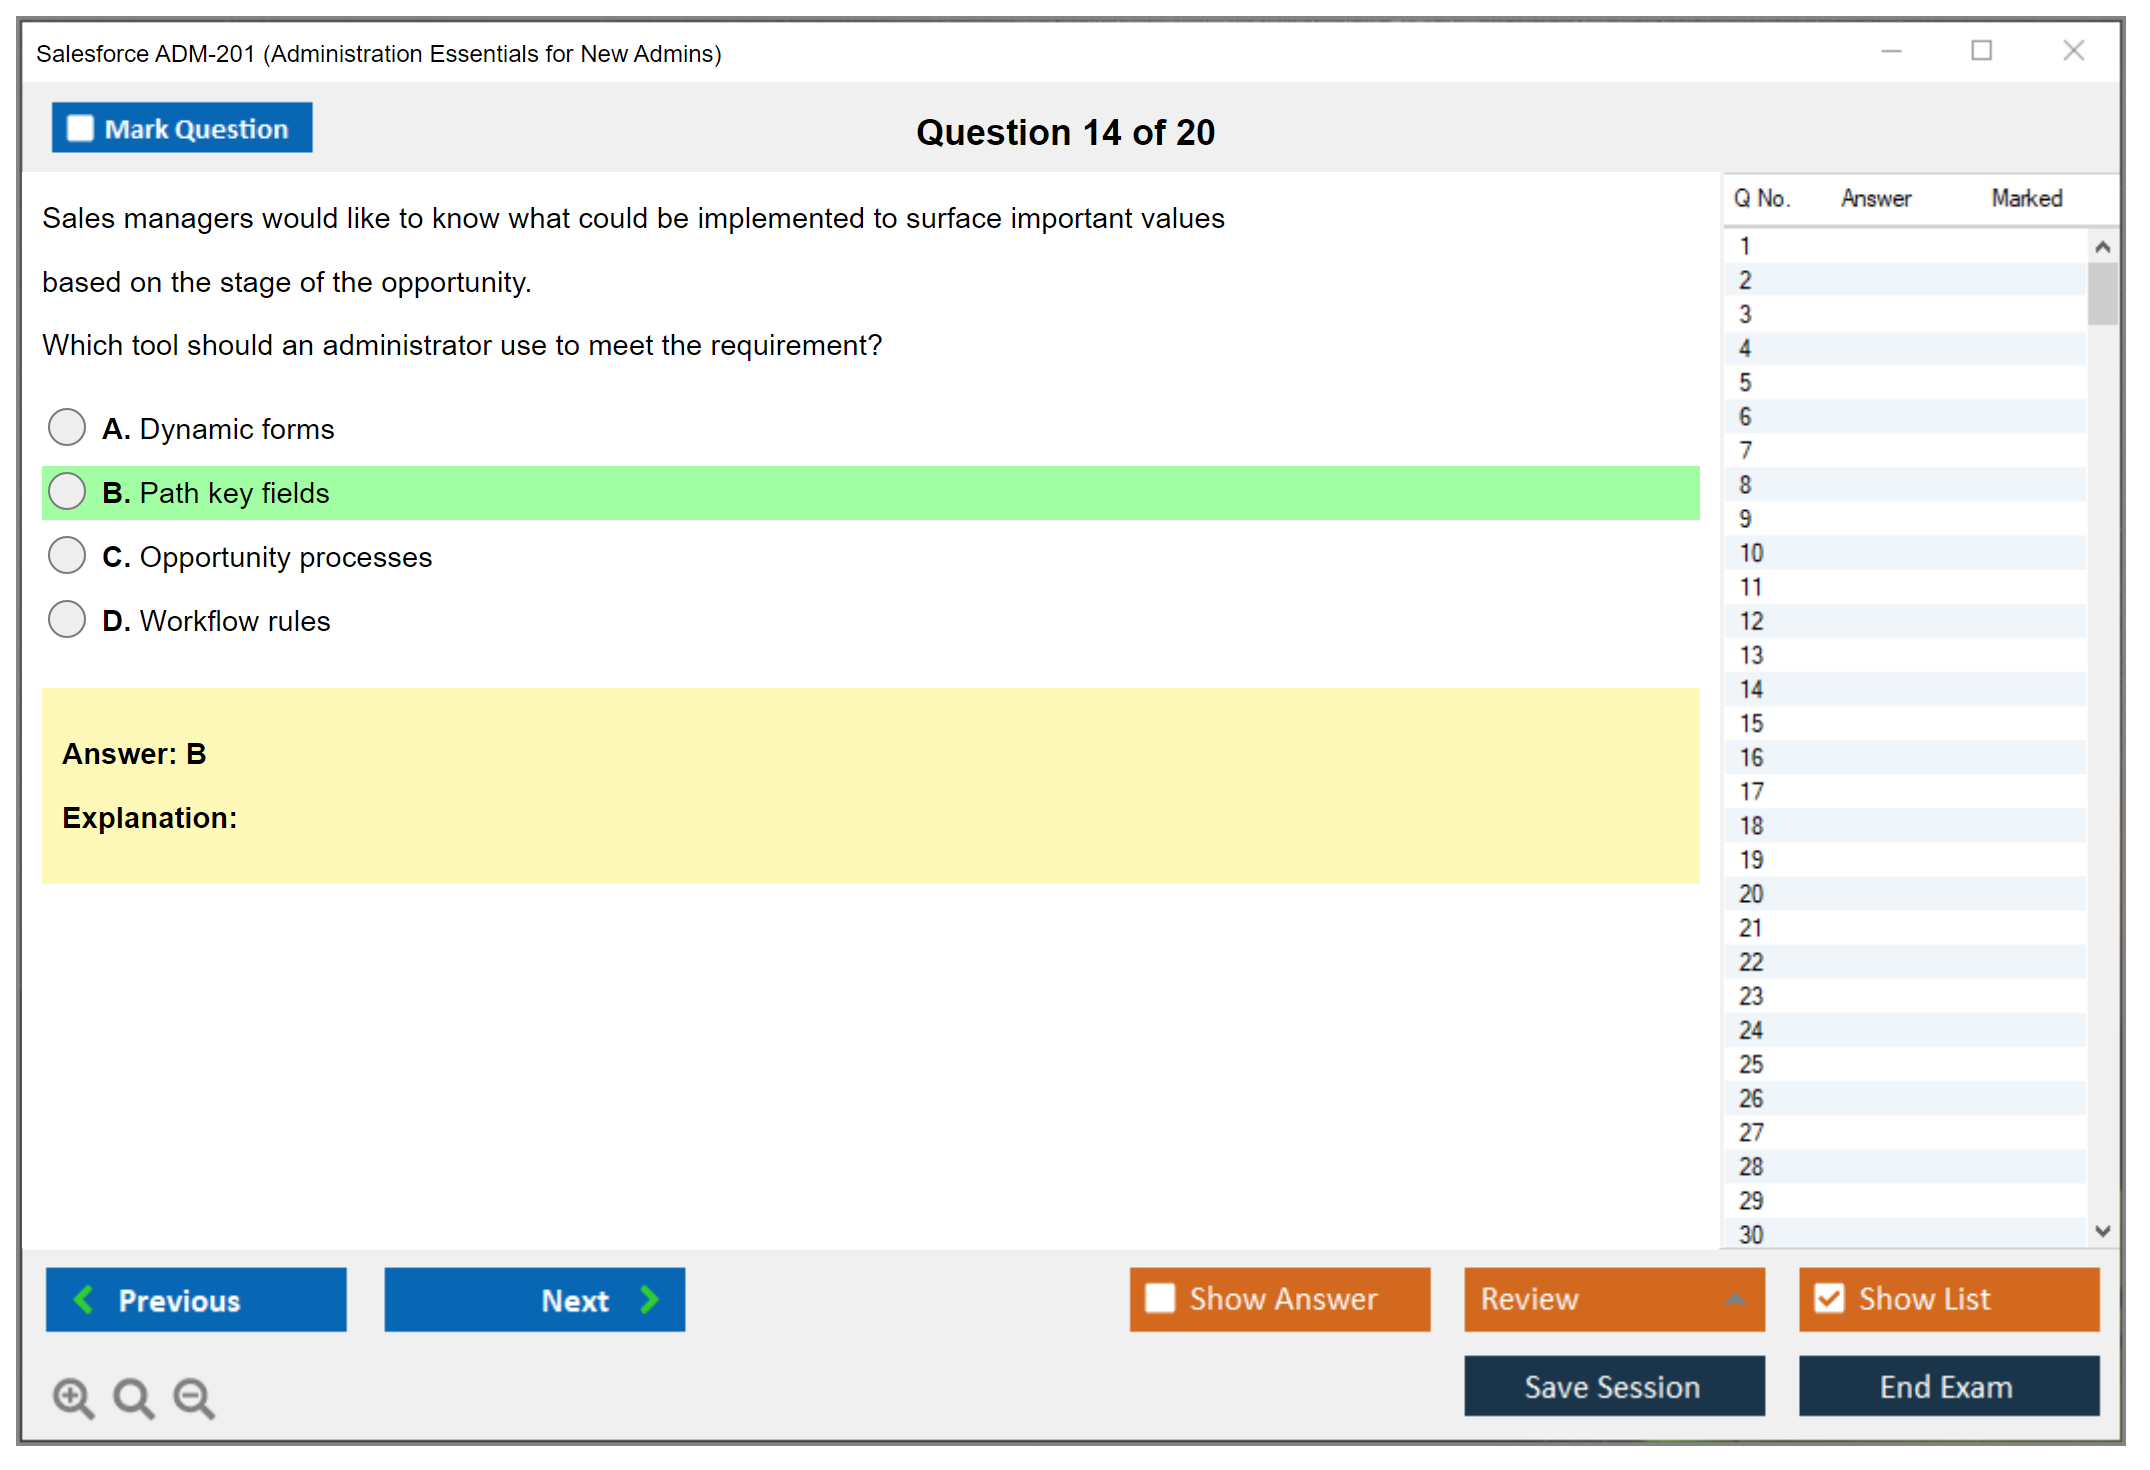
Task: Click the zoom out magnifier icon
Action: click(194, 1397)
